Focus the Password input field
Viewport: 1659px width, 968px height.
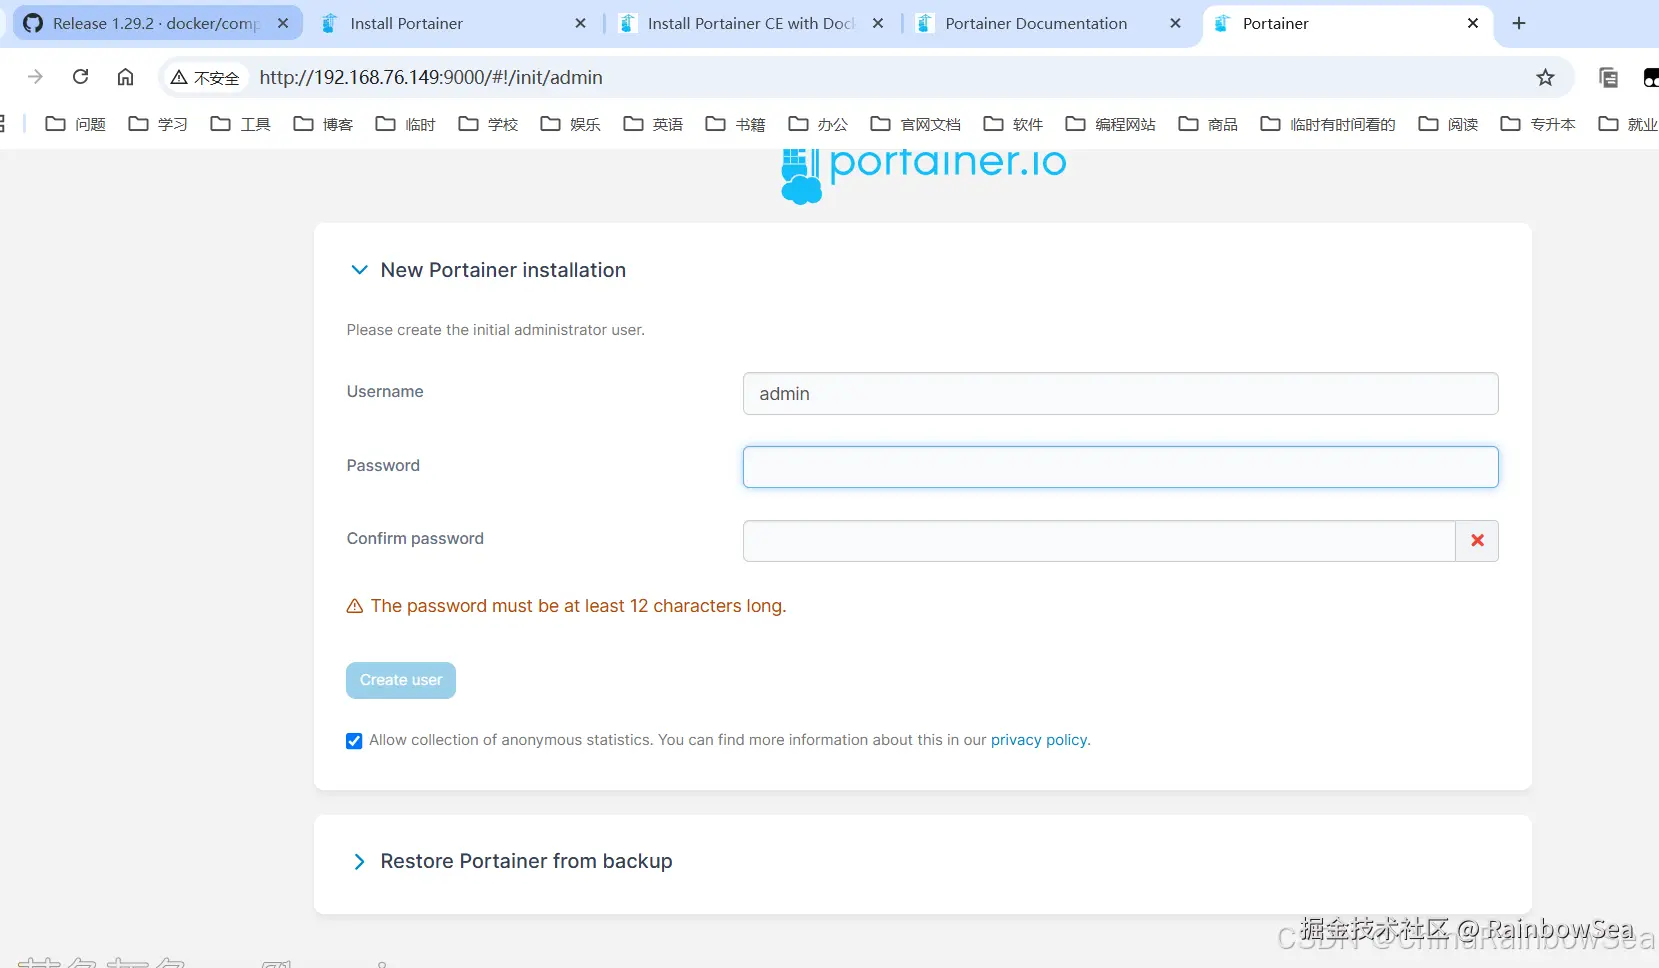click(x=1120, y=467)
